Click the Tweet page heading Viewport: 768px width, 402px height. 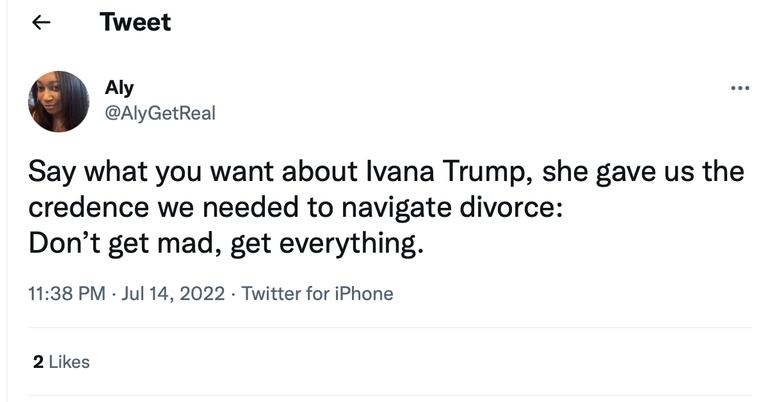tap(135, 22)
